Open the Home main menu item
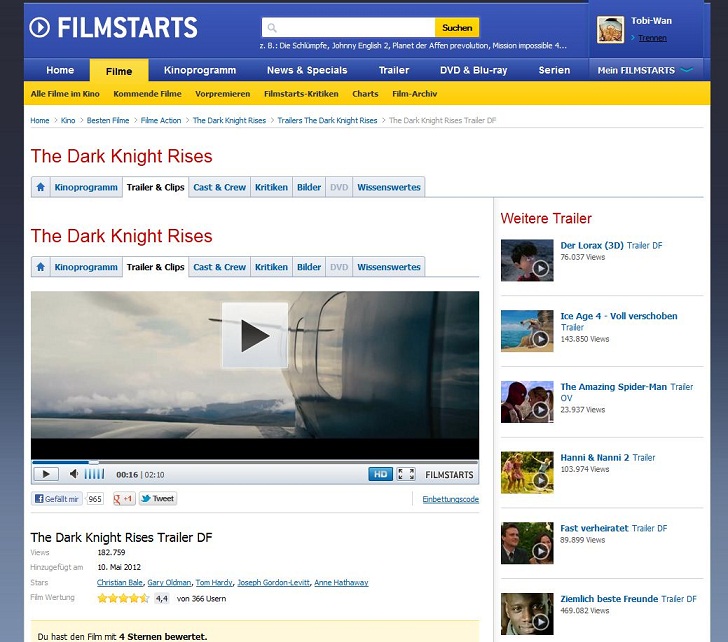728x642 pixels. 60,70
